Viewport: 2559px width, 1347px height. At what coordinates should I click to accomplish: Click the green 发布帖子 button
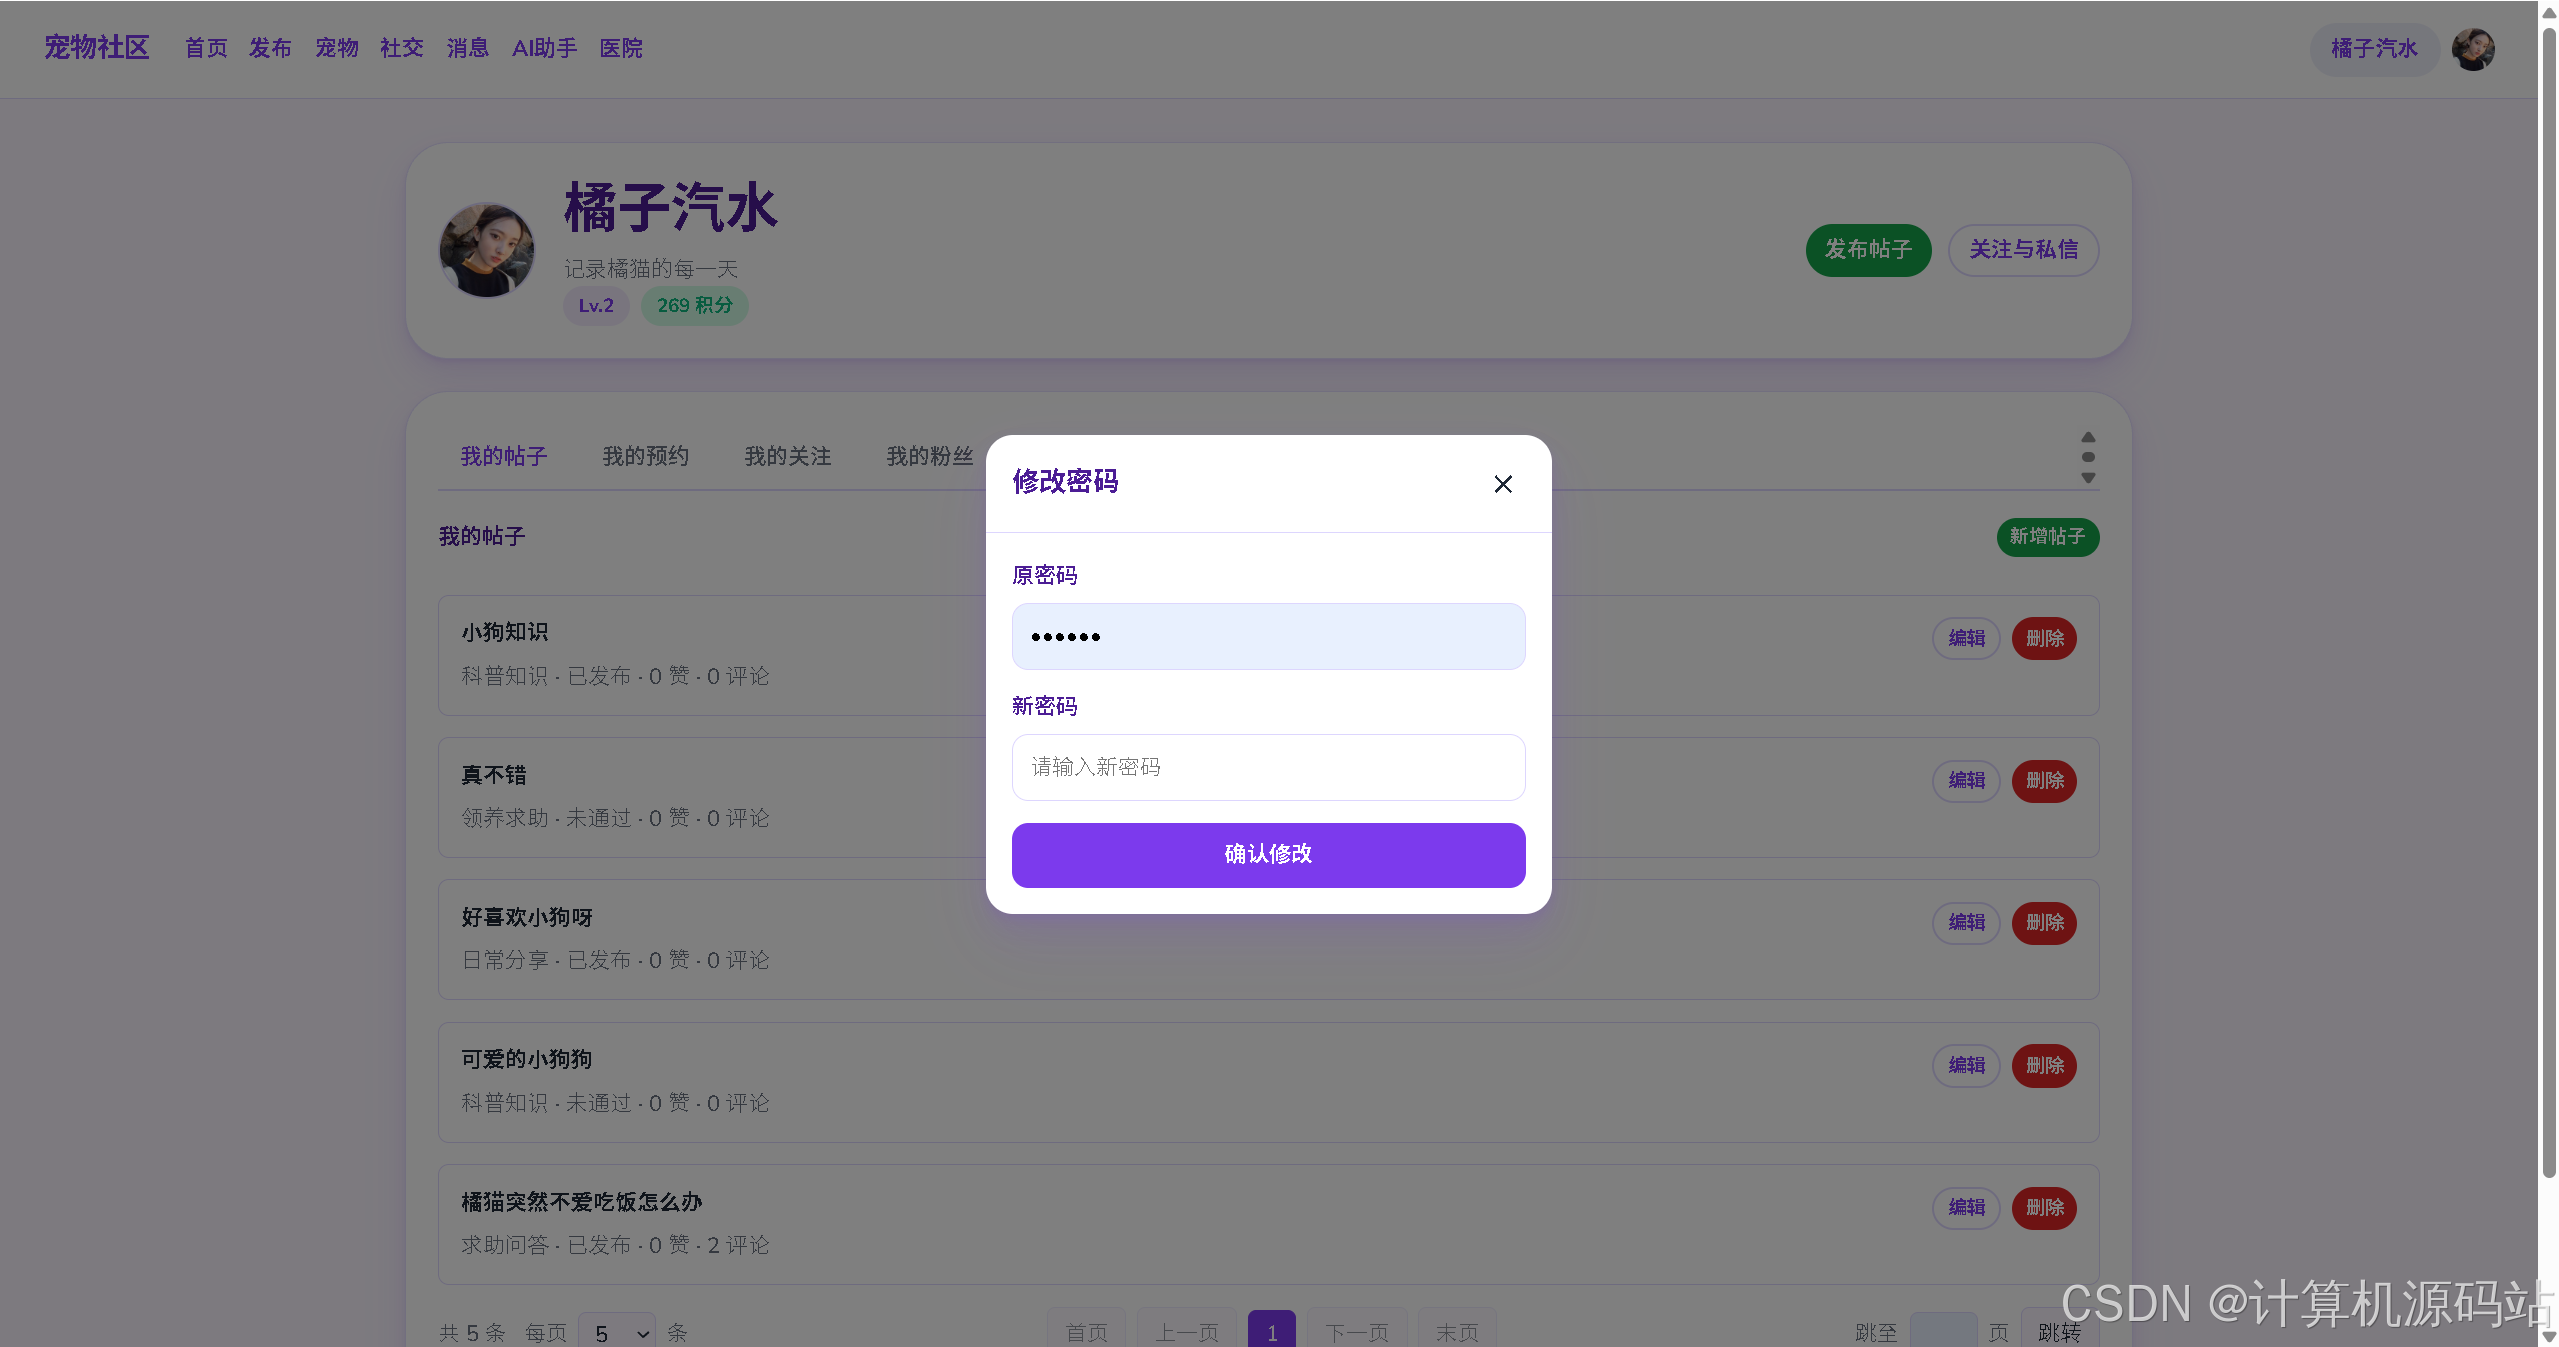[1868, 250]
